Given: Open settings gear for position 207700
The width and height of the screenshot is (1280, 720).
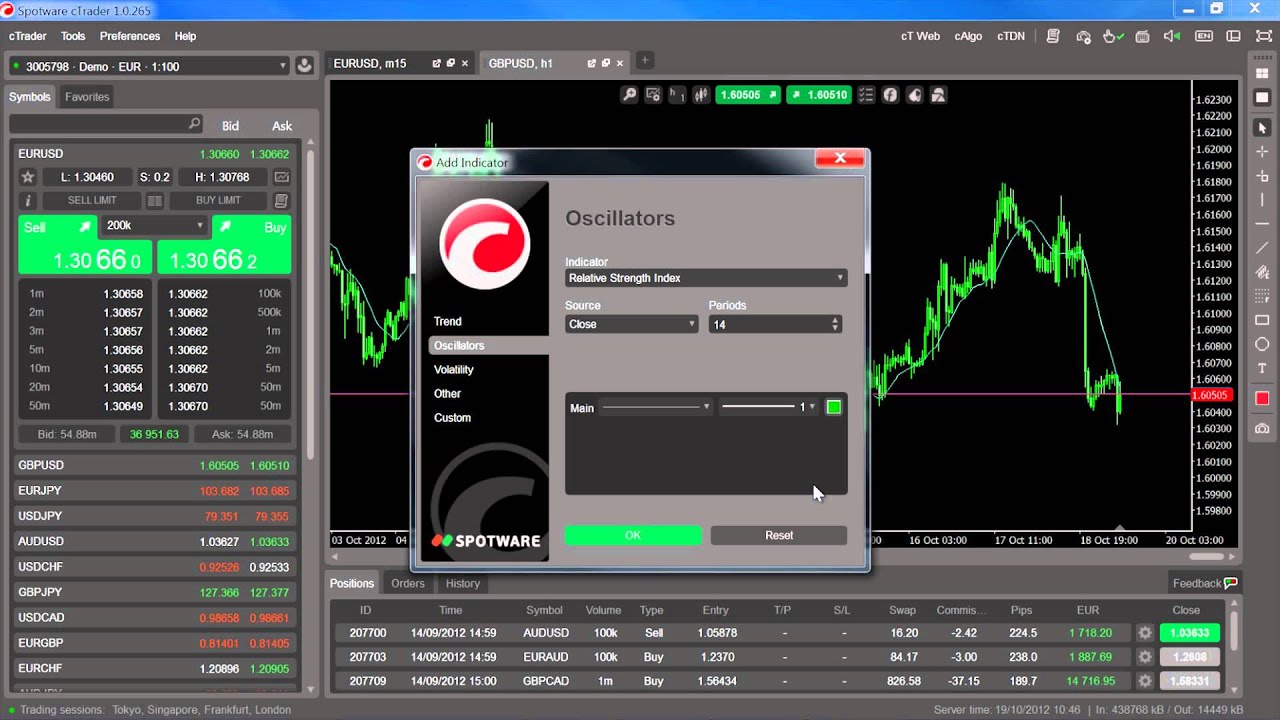Looking at the screenshot, I should pyautogui.click(x=1145, y=633).
